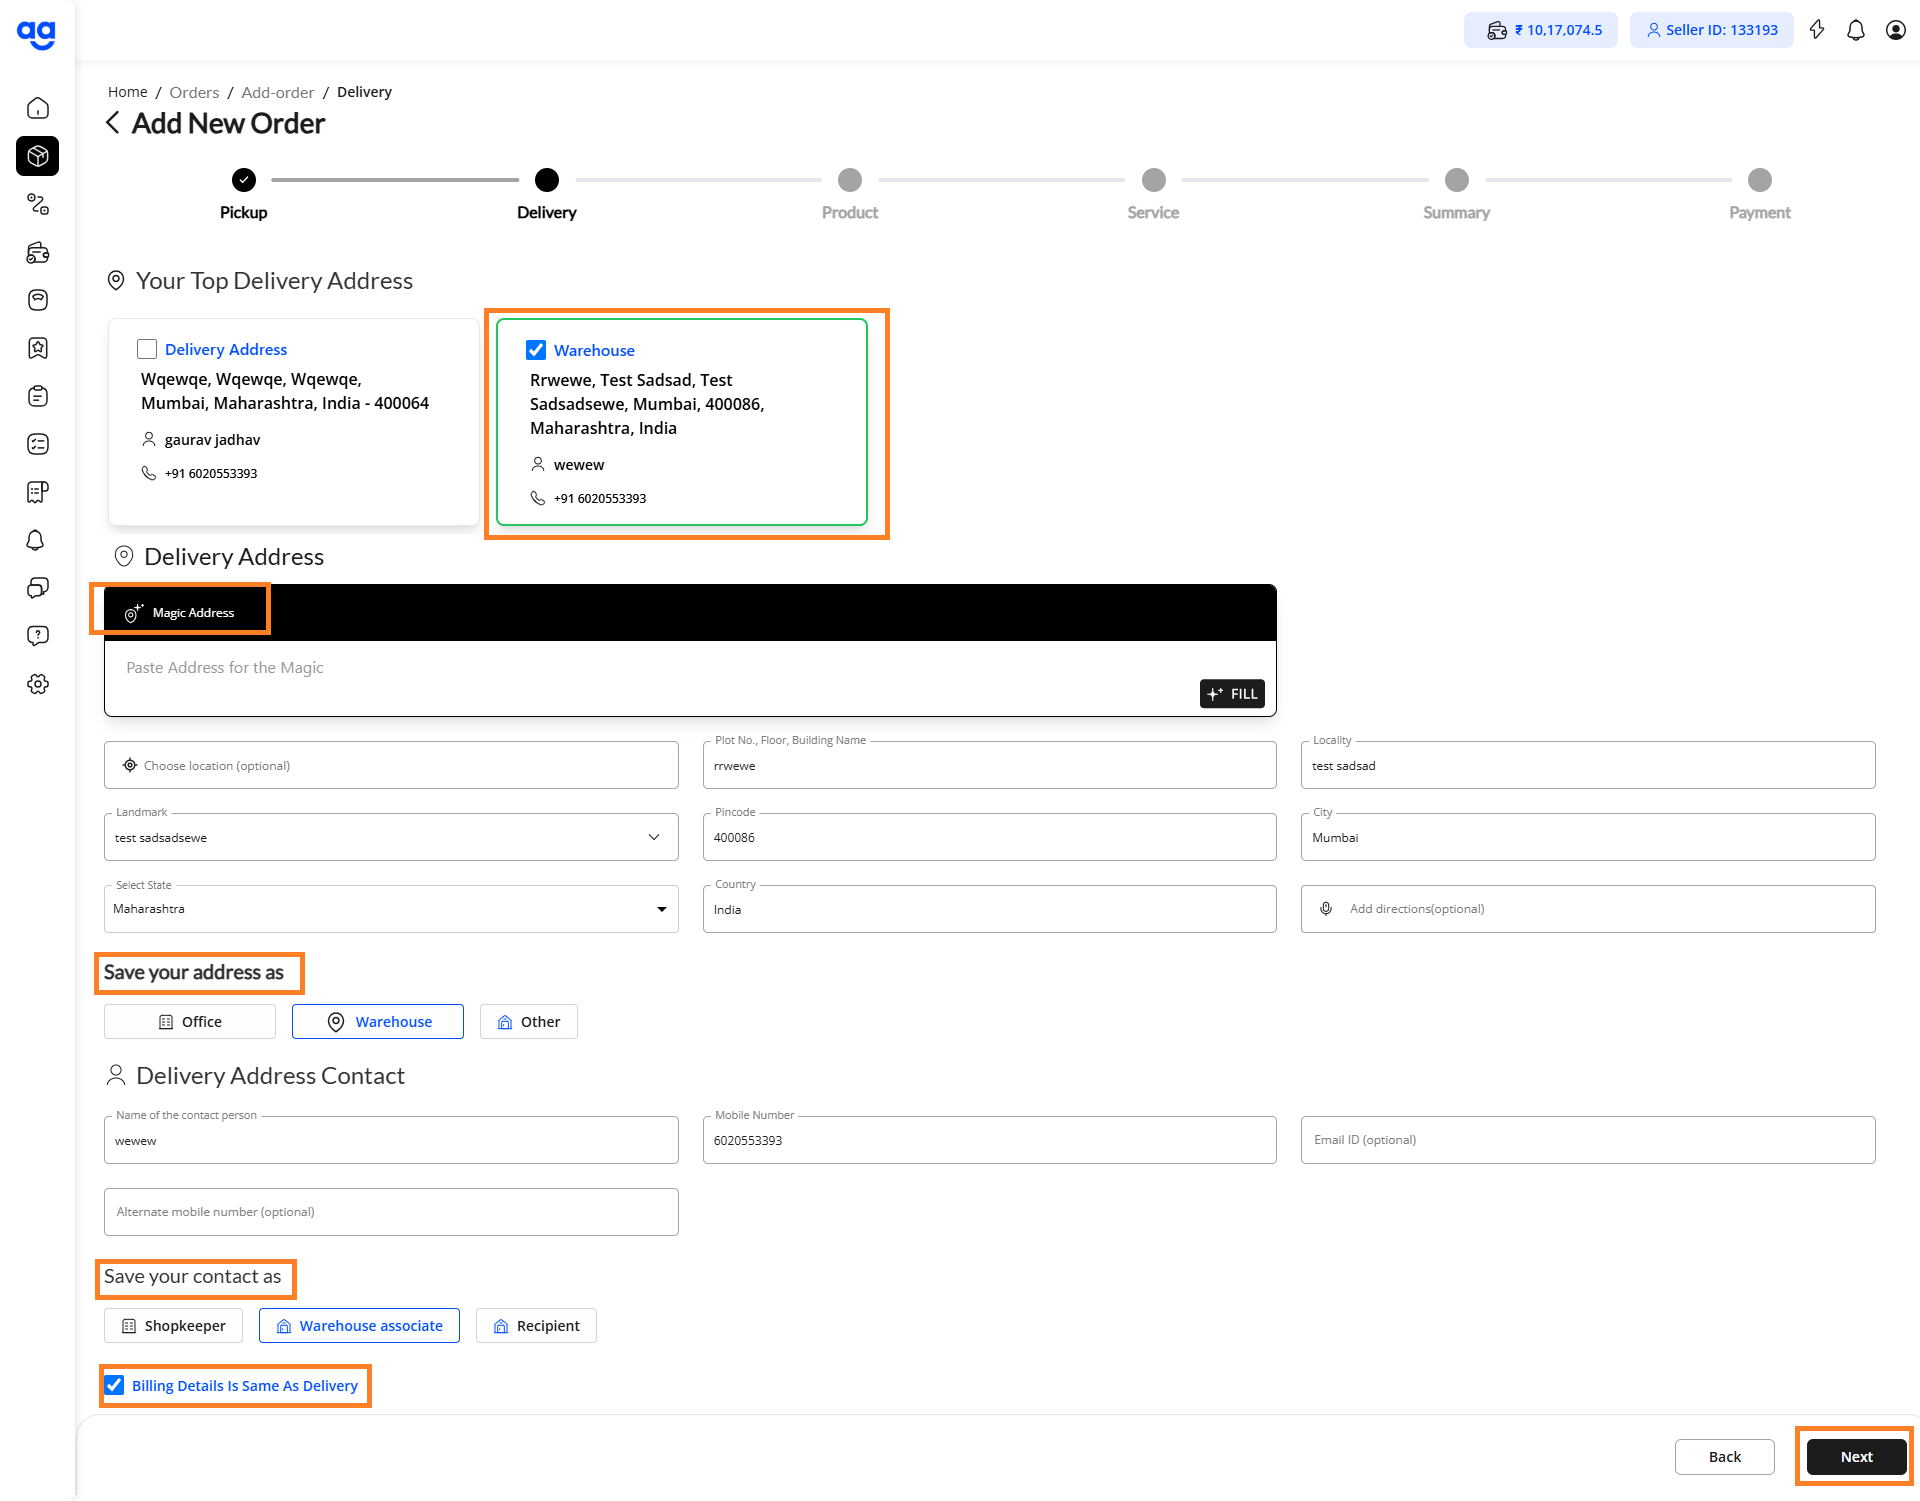Open the chat bubbles icon in sidebar
Viewport: 1920px width, 1501px height.
[38, 588]
